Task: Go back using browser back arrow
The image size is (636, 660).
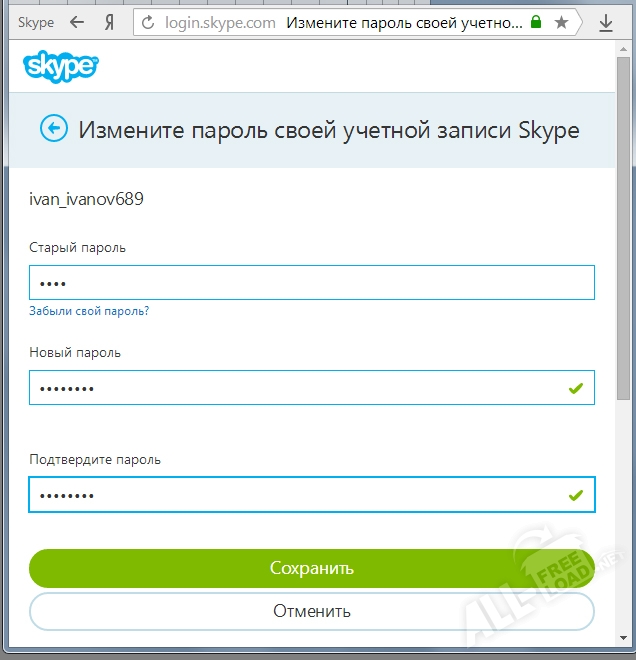Action: pos(77,22)
